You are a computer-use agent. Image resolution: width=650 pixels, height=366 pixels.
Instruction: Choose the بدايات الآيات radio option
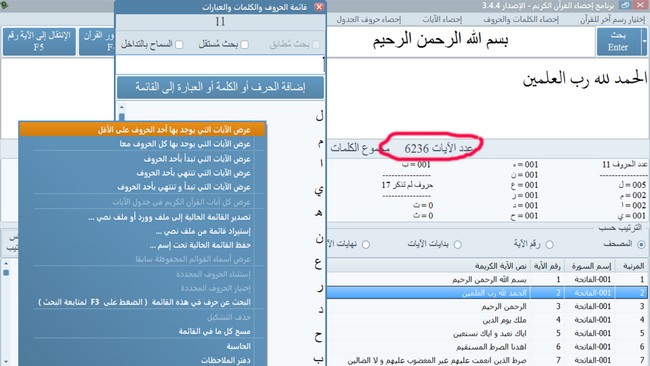tap(457, 245)
